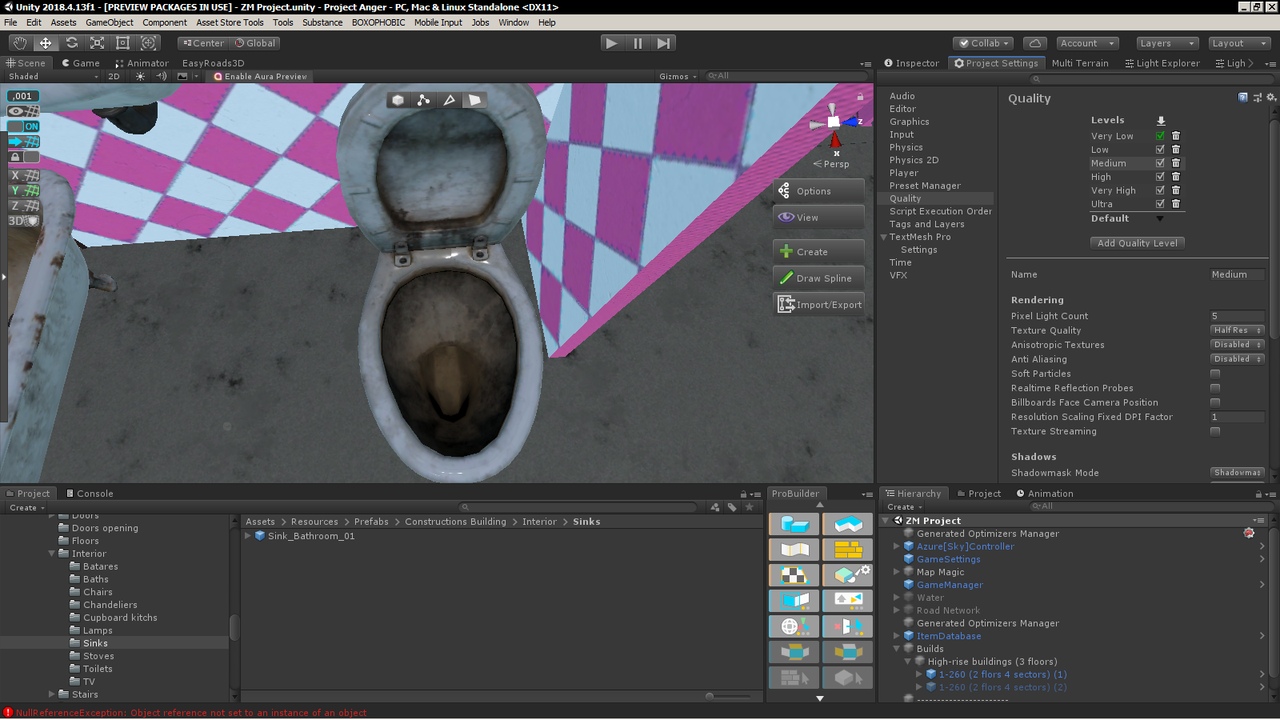Select the Scale tool
The image size is (1280, 720).
click(x=97, y=43)
